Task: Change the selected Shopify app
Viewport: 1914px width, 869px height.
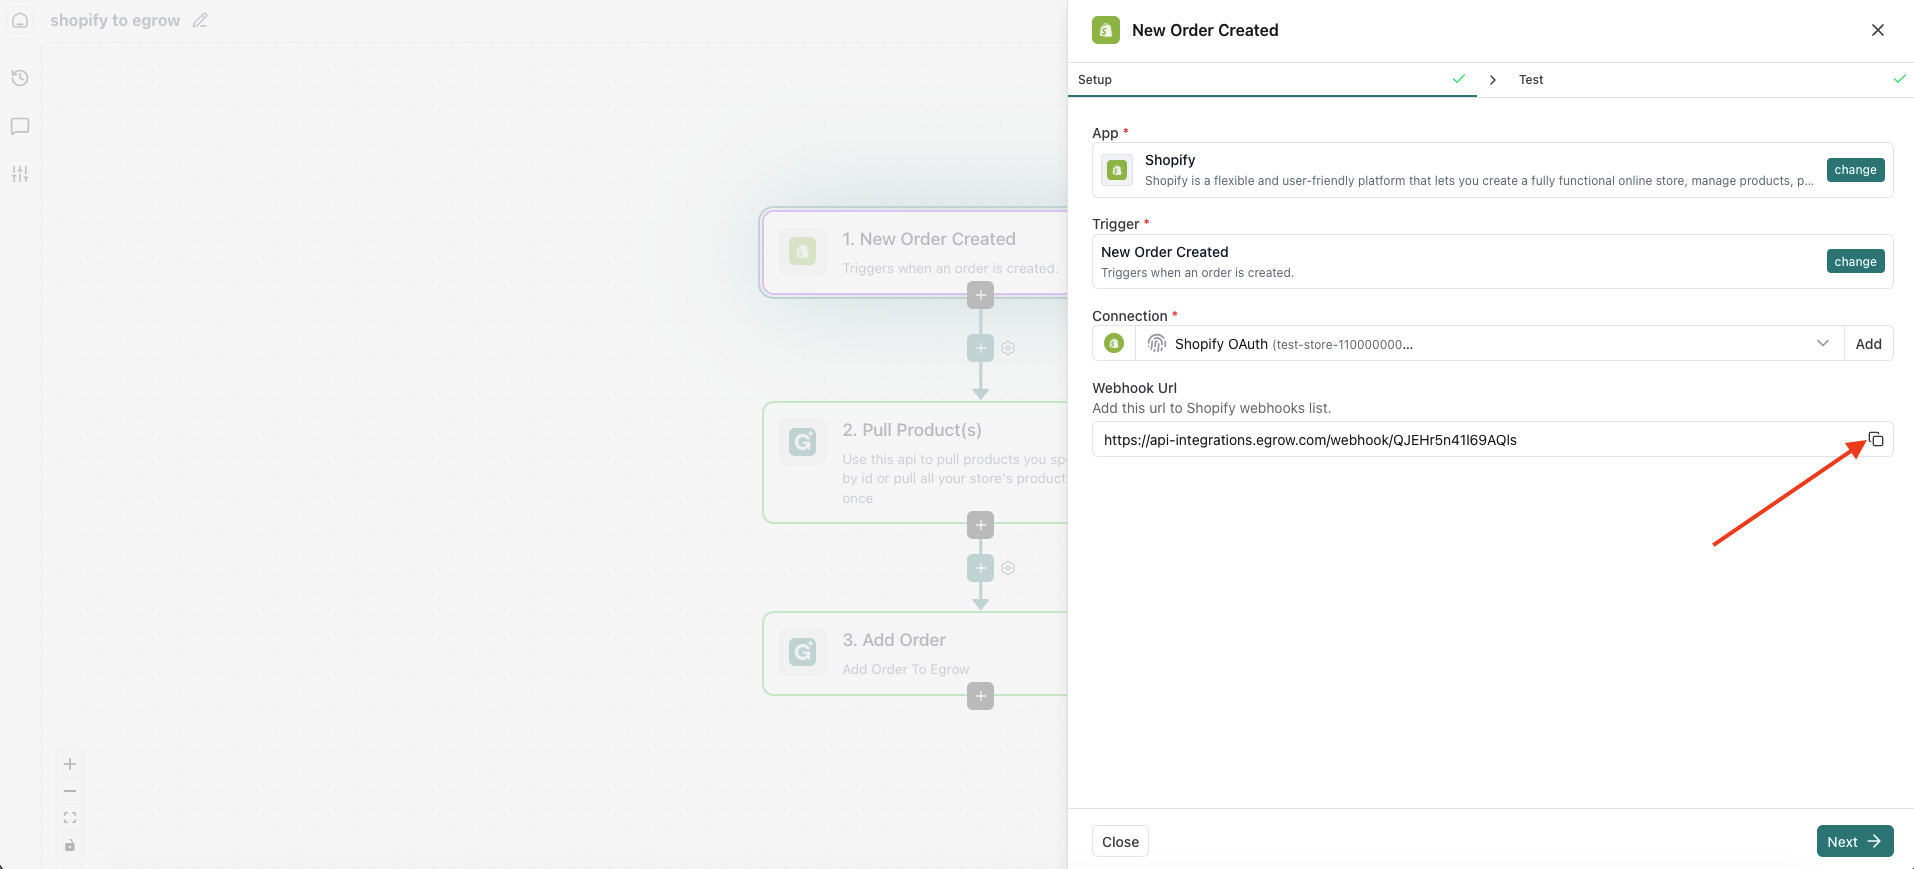Action: tap(1855, 170)
